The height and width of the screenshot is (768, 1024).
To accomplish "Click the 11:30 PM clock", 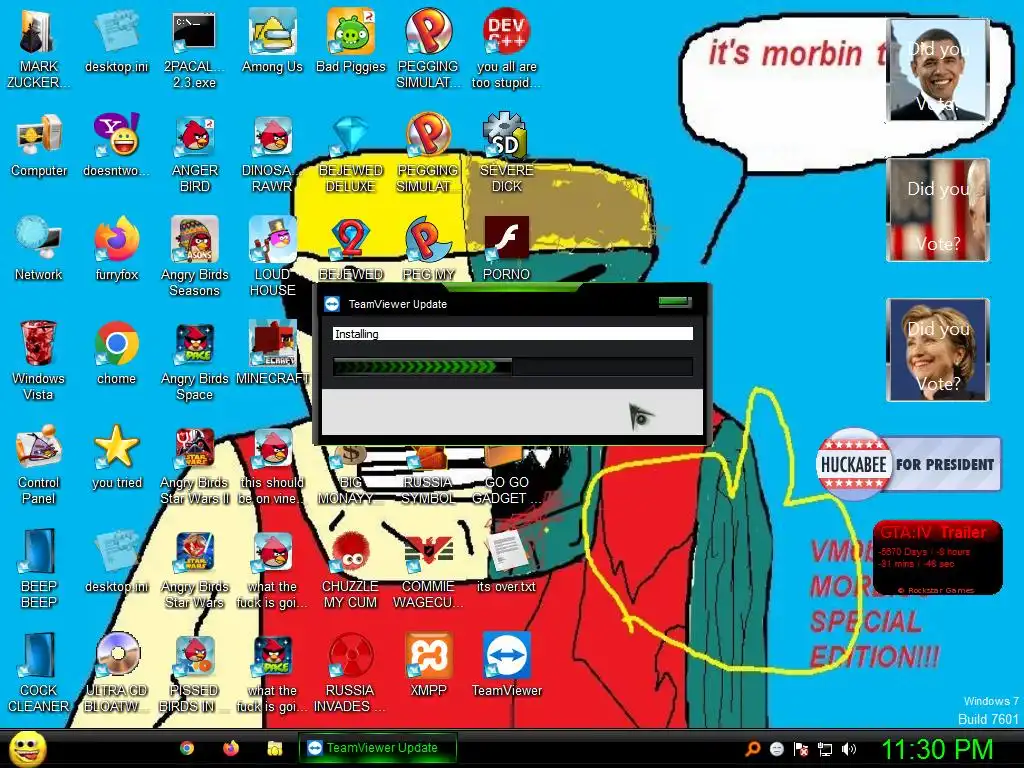I will [938, 749].
